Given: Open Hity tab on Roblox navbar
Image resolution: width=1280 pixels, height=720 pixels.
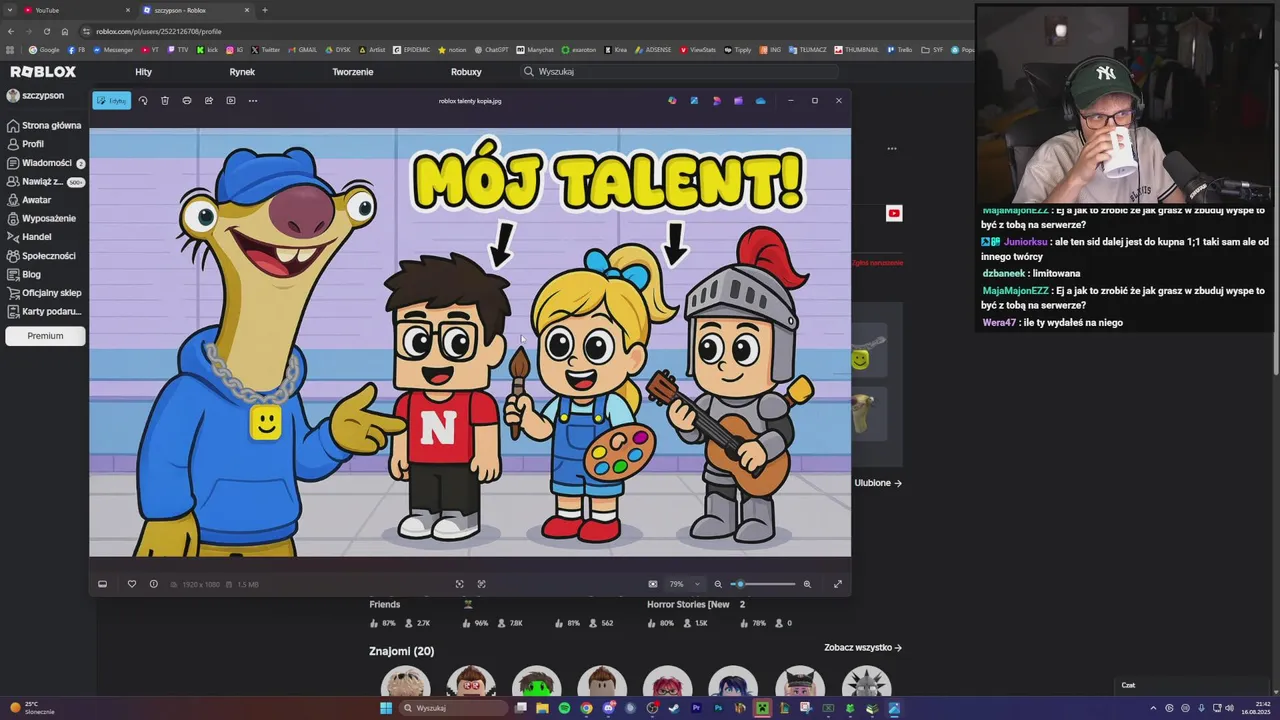Looking at the screenshot, I should pyautogui.click(x=143, y=72).
